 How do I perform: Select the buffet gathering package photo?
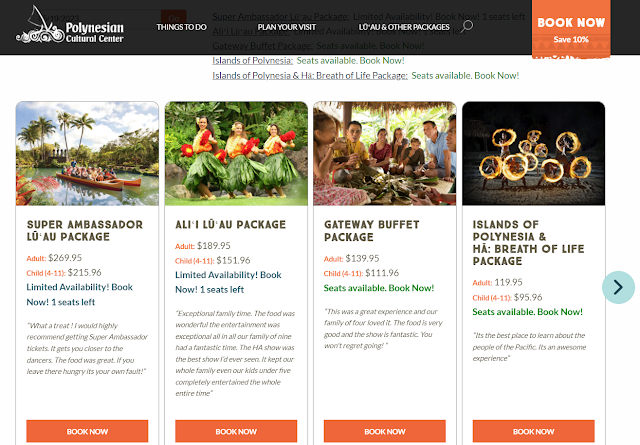tap(384, 154)
